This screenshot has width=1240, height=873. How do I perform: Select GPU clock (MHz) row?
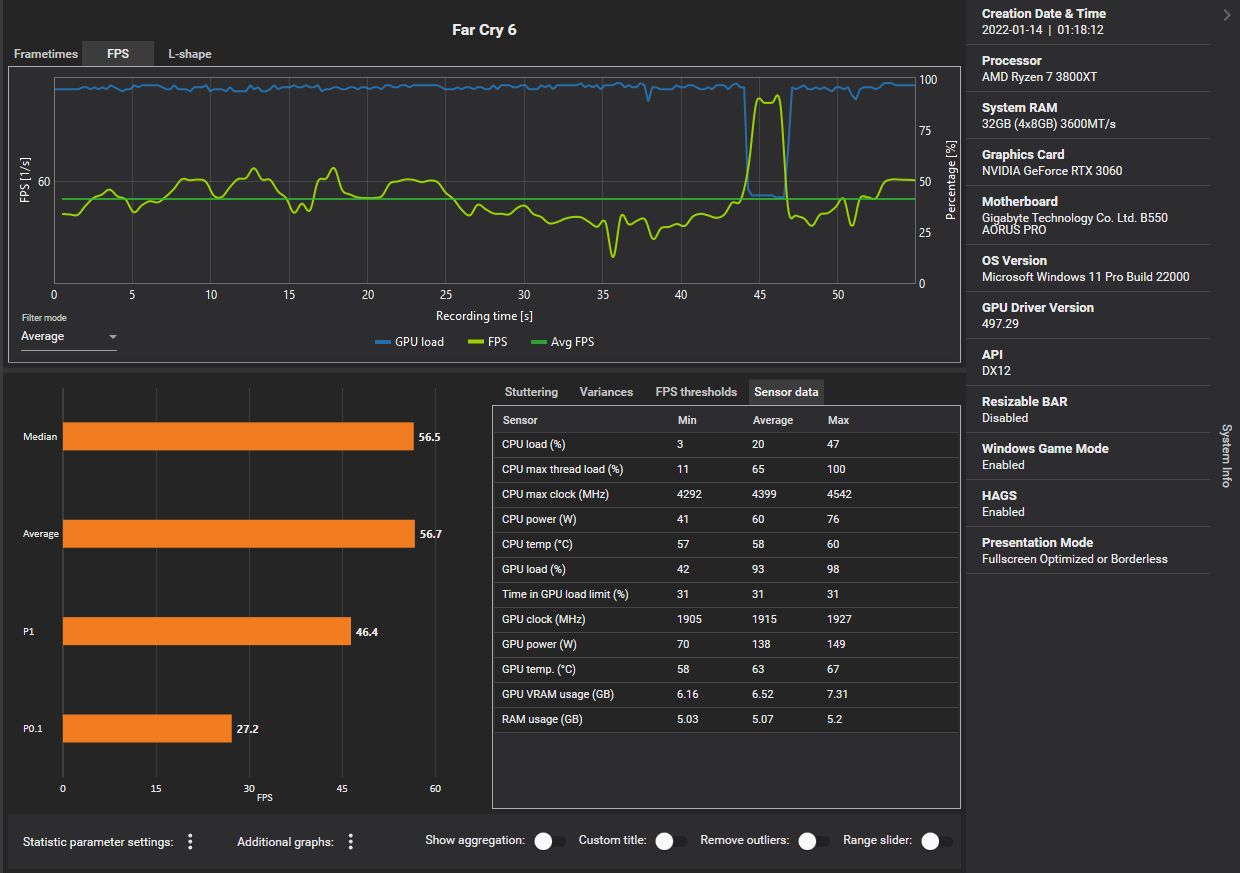[x=726, y=620]
